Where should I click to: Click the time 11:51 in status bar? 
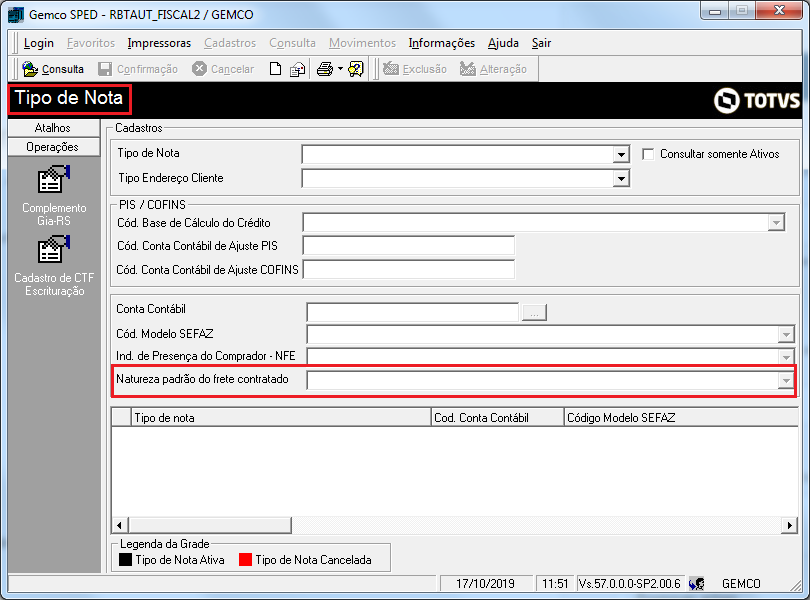click(x=555, y=583)
